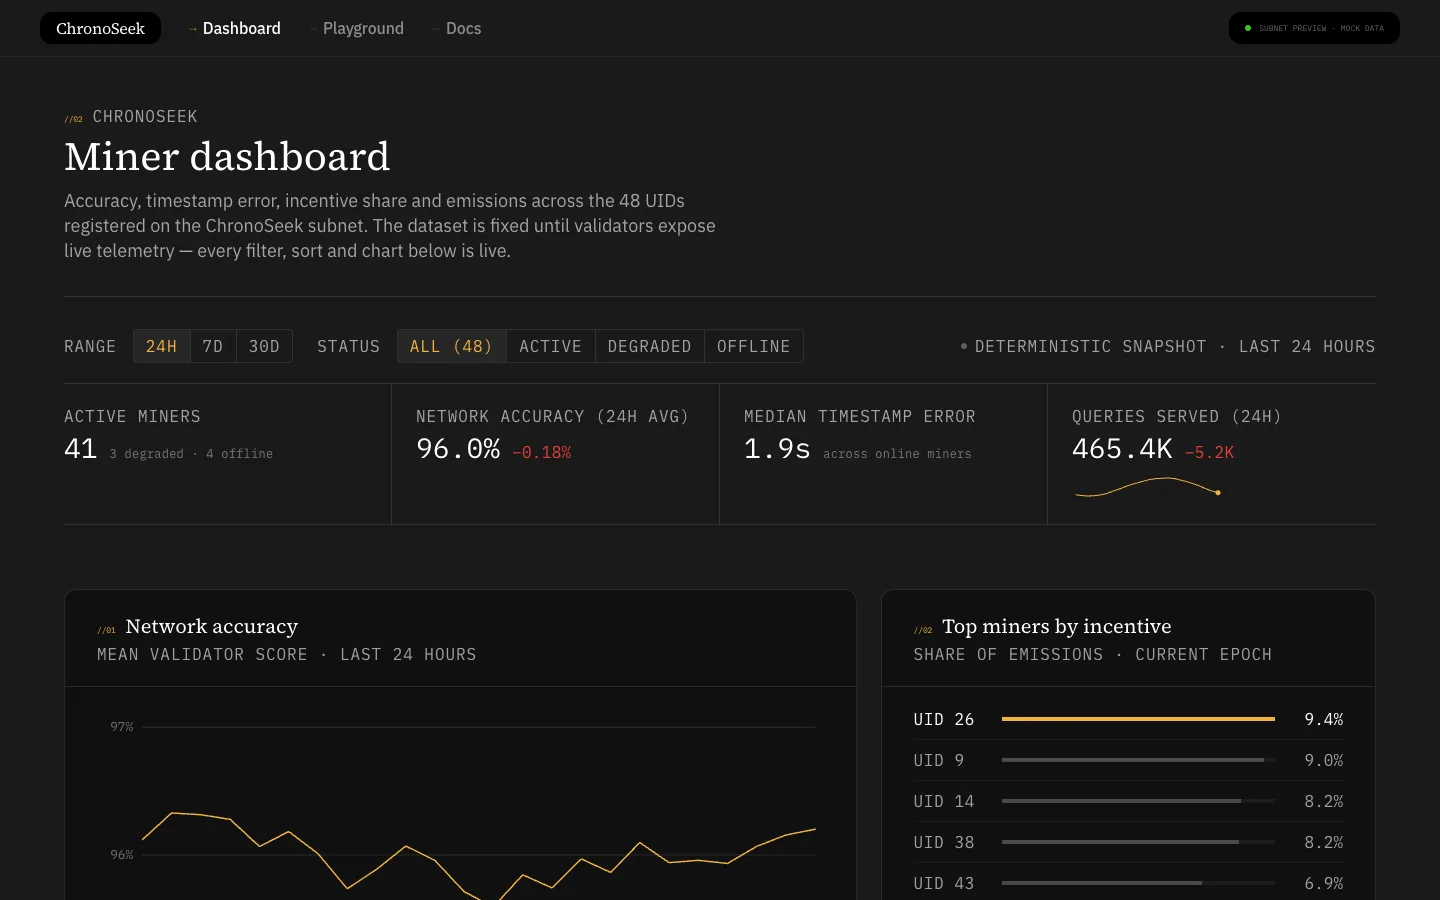Screen dimensions: 1440x900
Task: Click the 465.4K queries served value
Action: 1122,449
